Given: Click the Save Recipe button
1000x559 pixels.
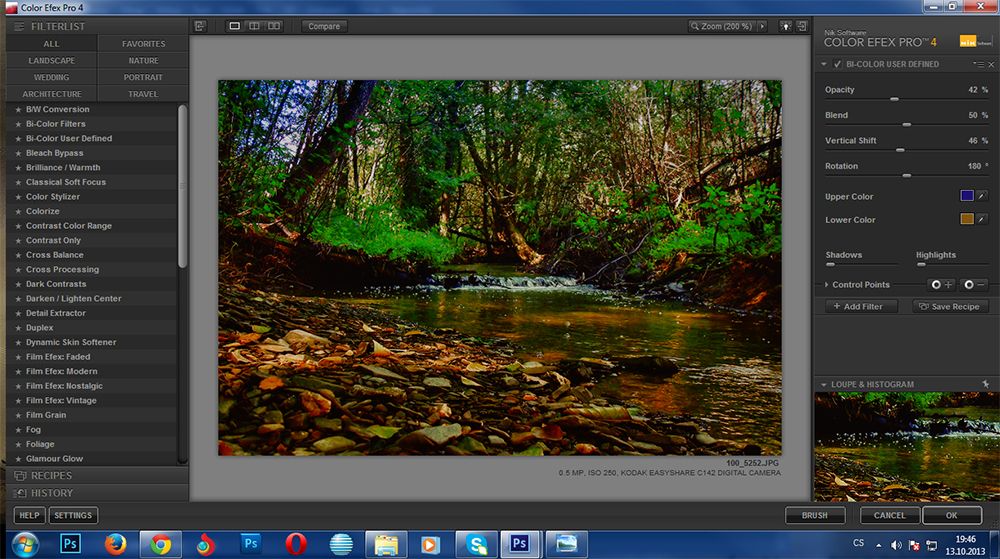Looking at the screenshot, I should pos(949,307).
